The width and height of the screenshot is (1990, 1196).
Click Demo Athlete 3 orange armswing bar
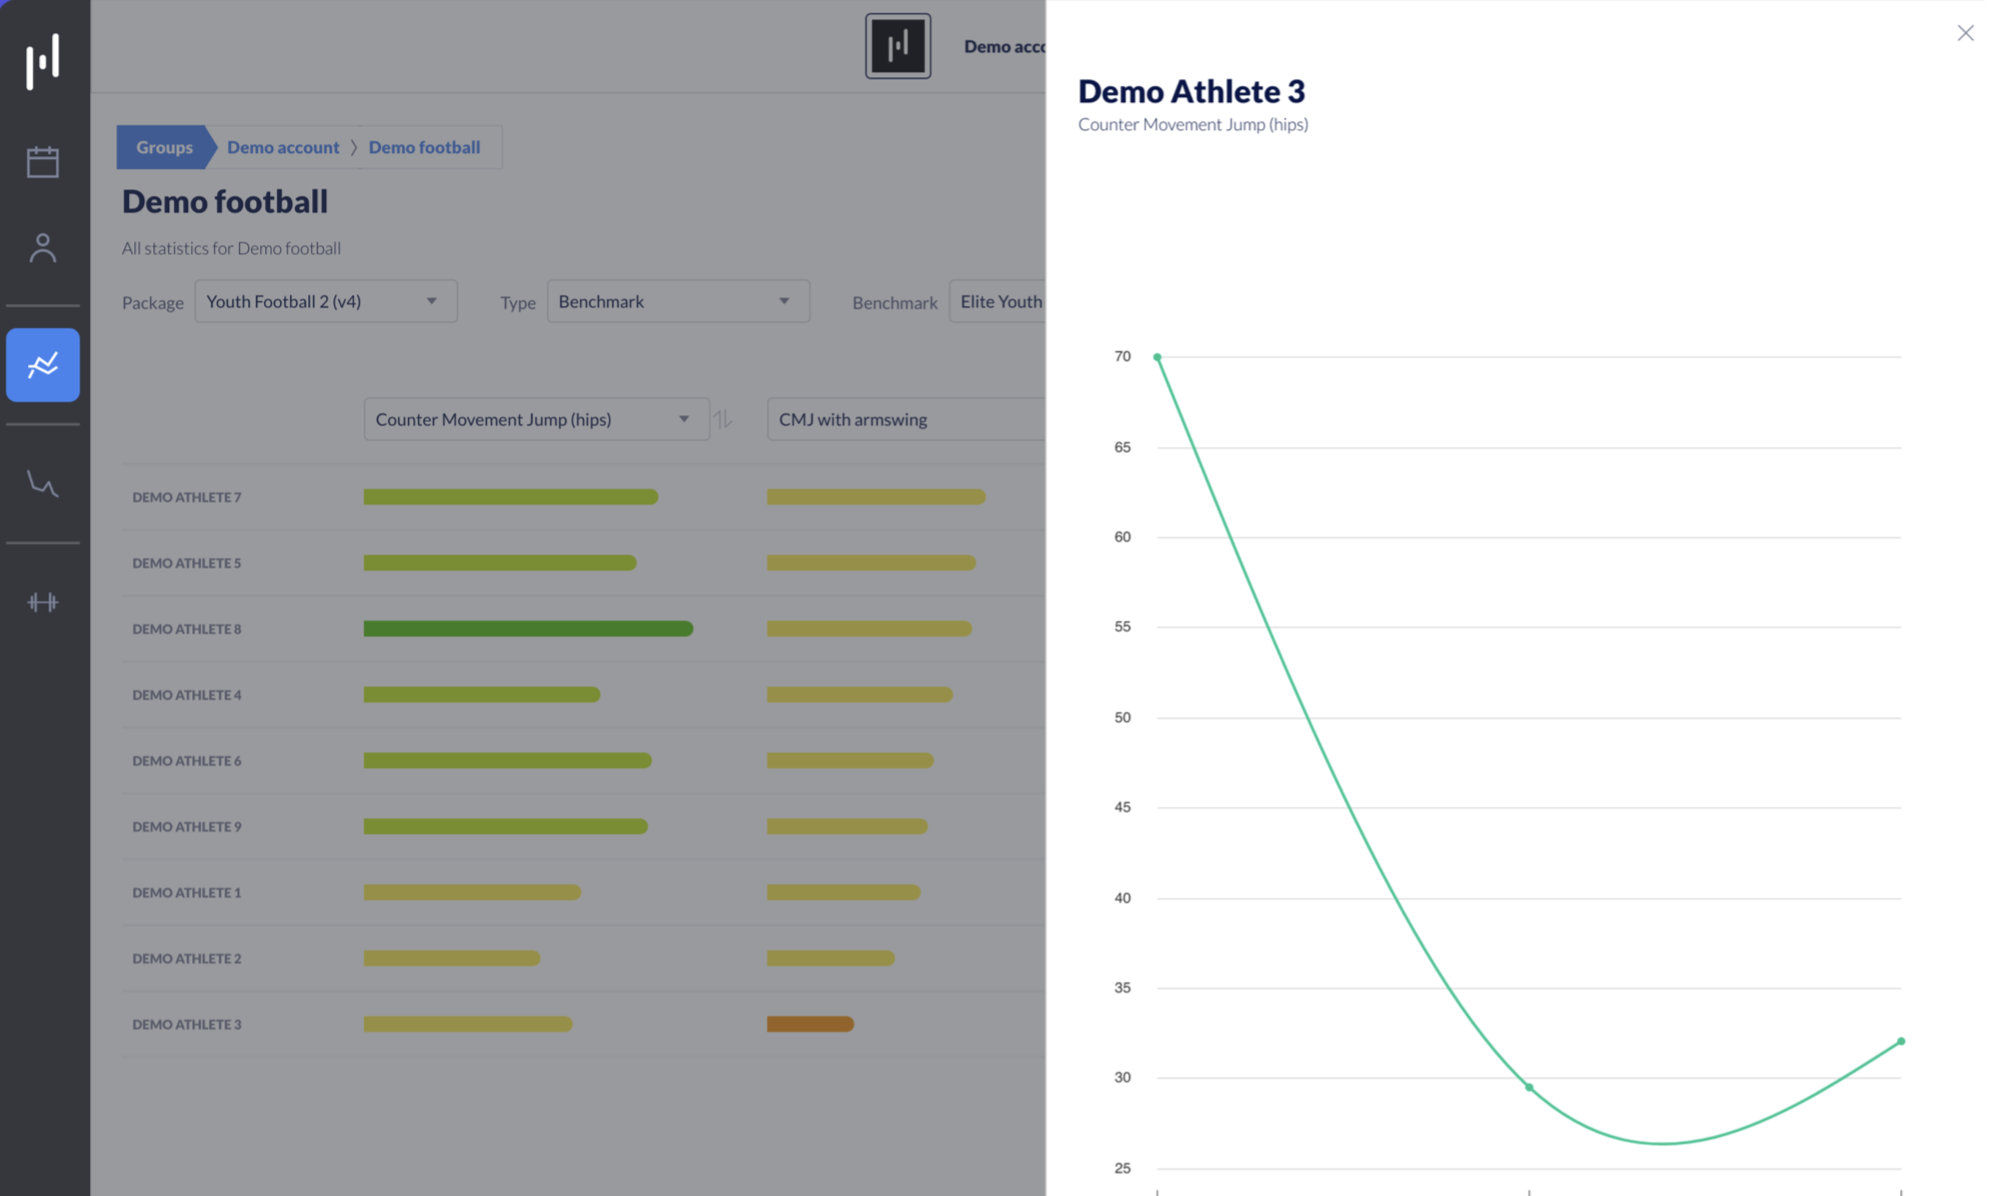click(x=810, y=1024)
